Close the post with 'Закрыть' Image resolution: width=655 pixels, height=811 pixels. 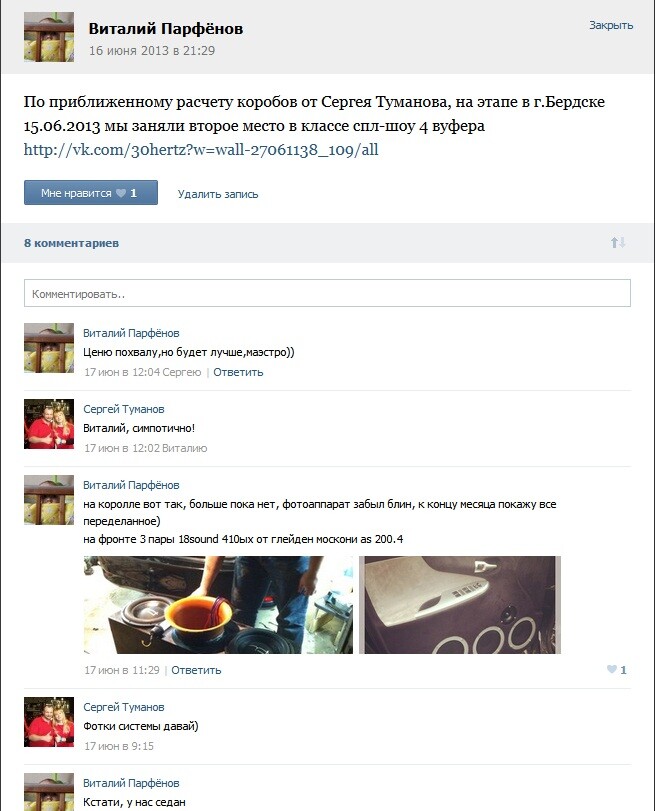tap(611, 25)
